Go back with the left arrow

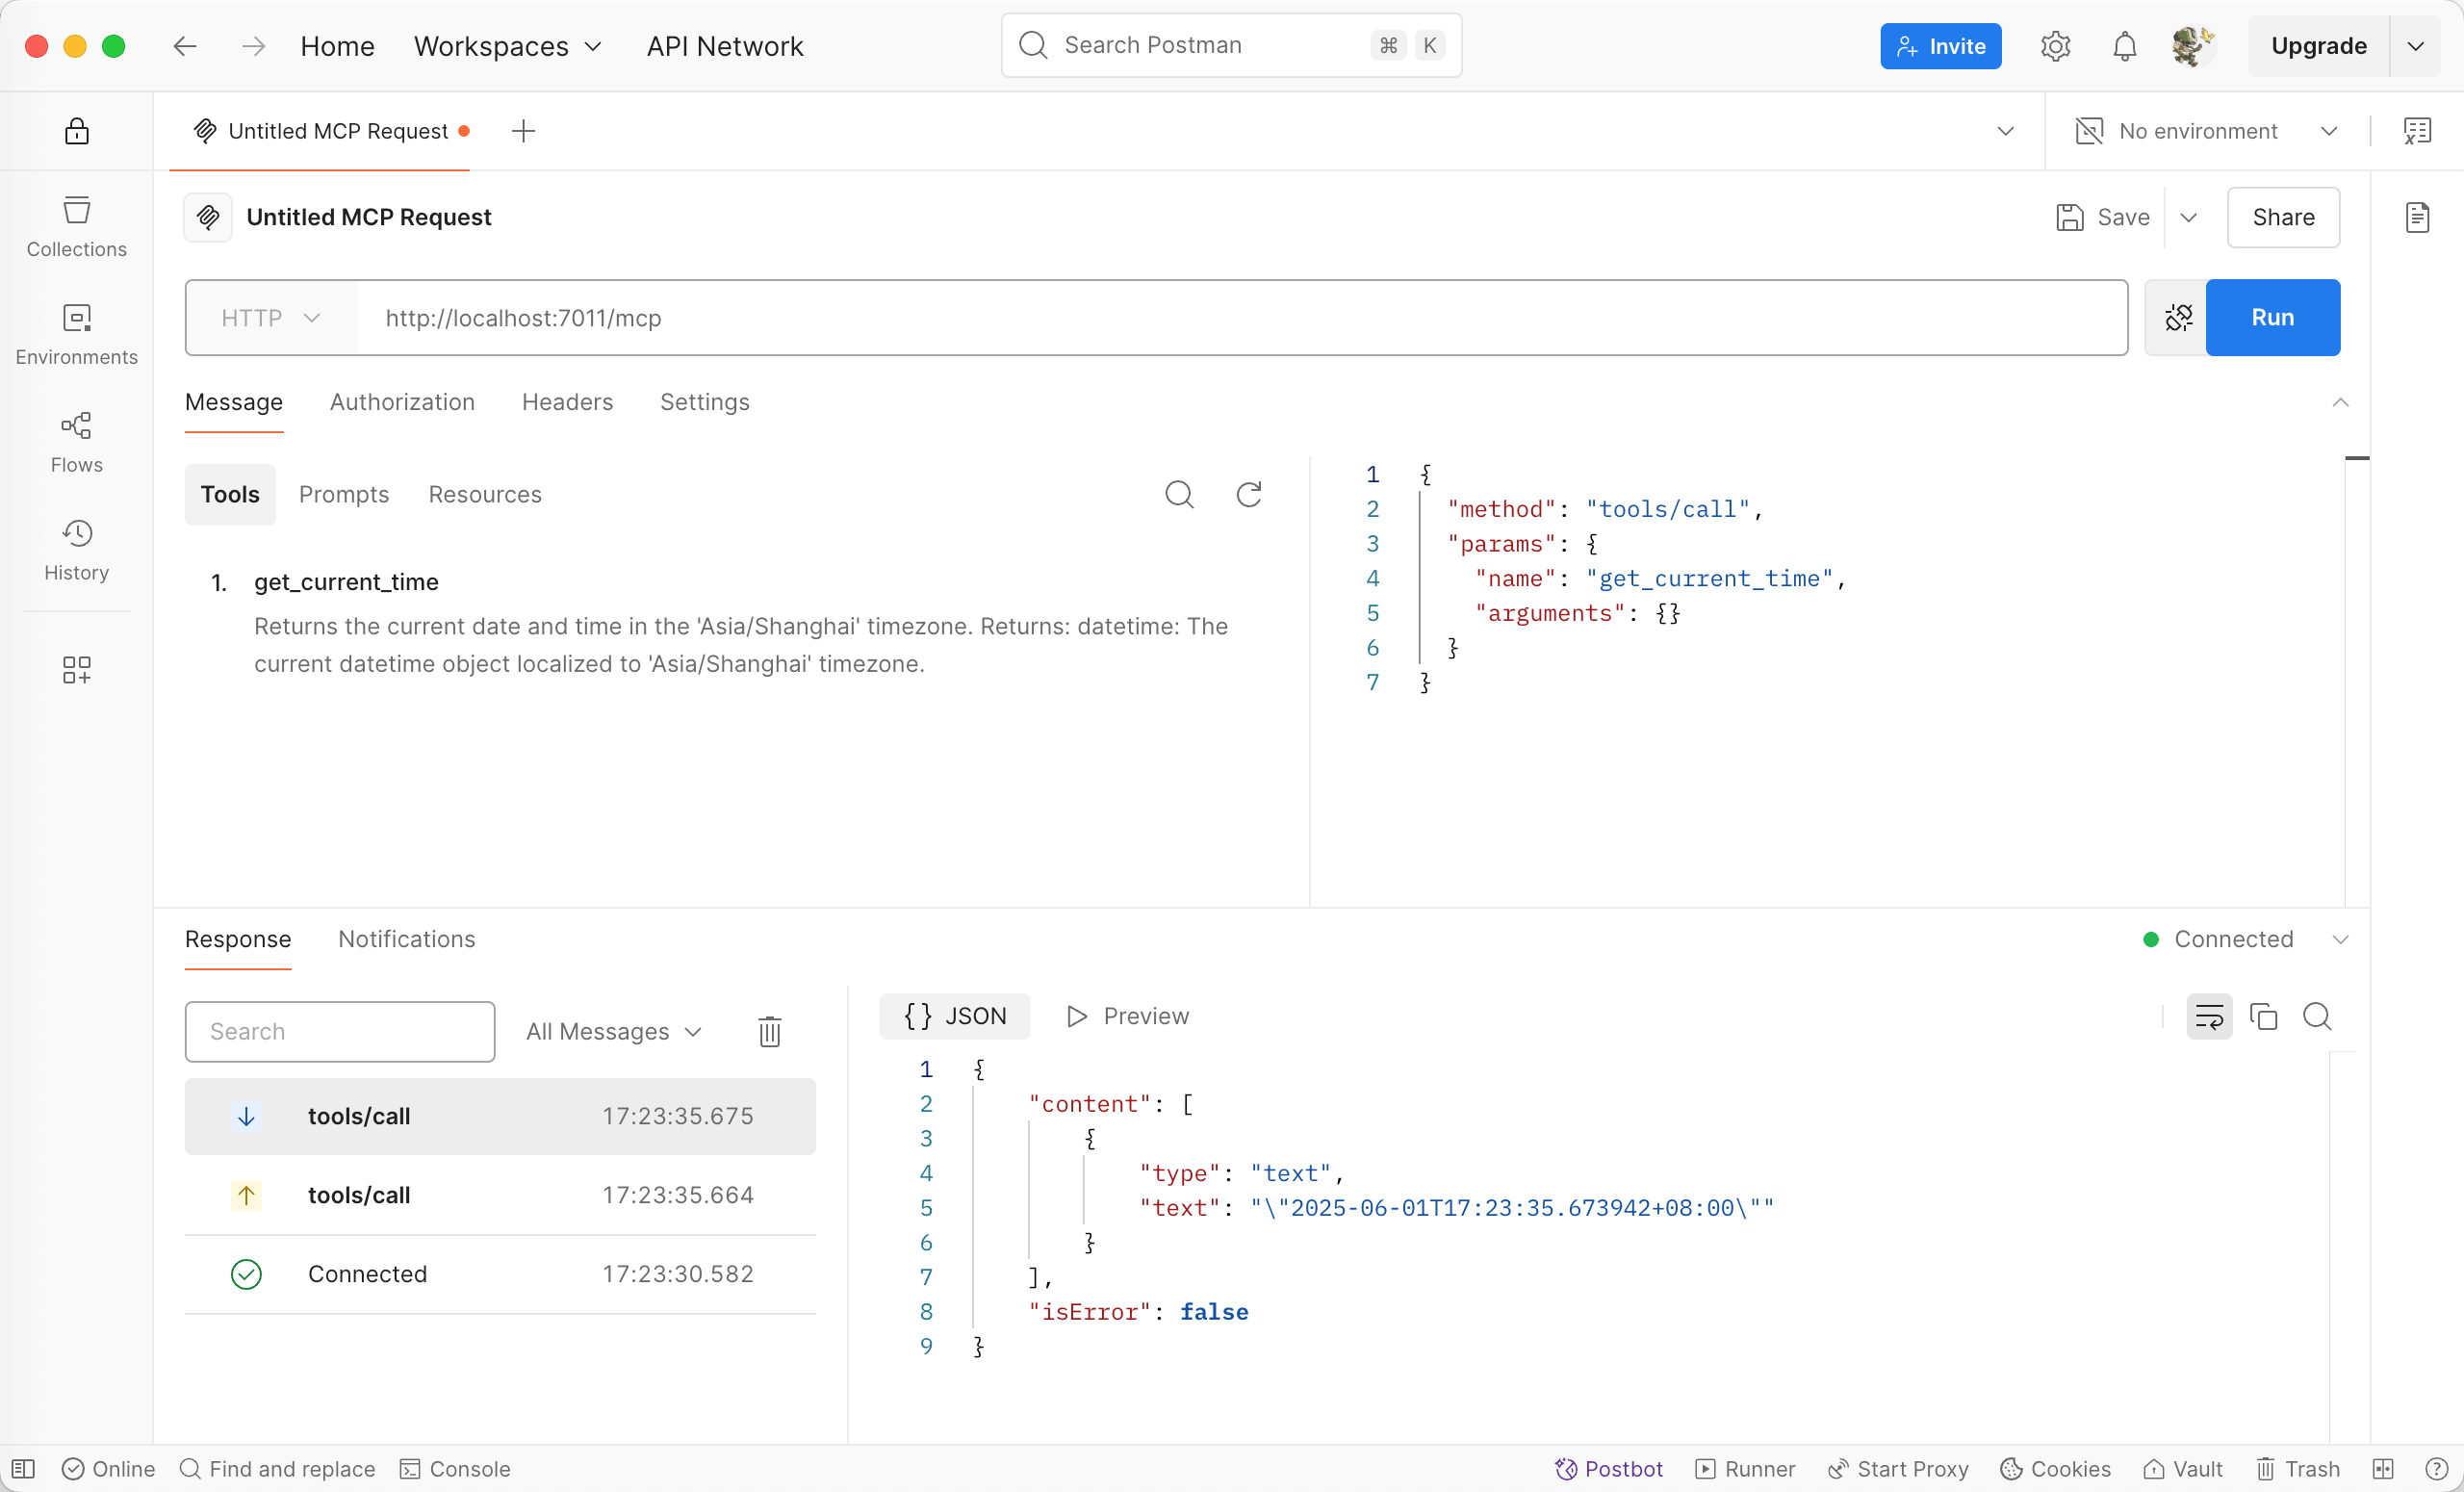185,46
